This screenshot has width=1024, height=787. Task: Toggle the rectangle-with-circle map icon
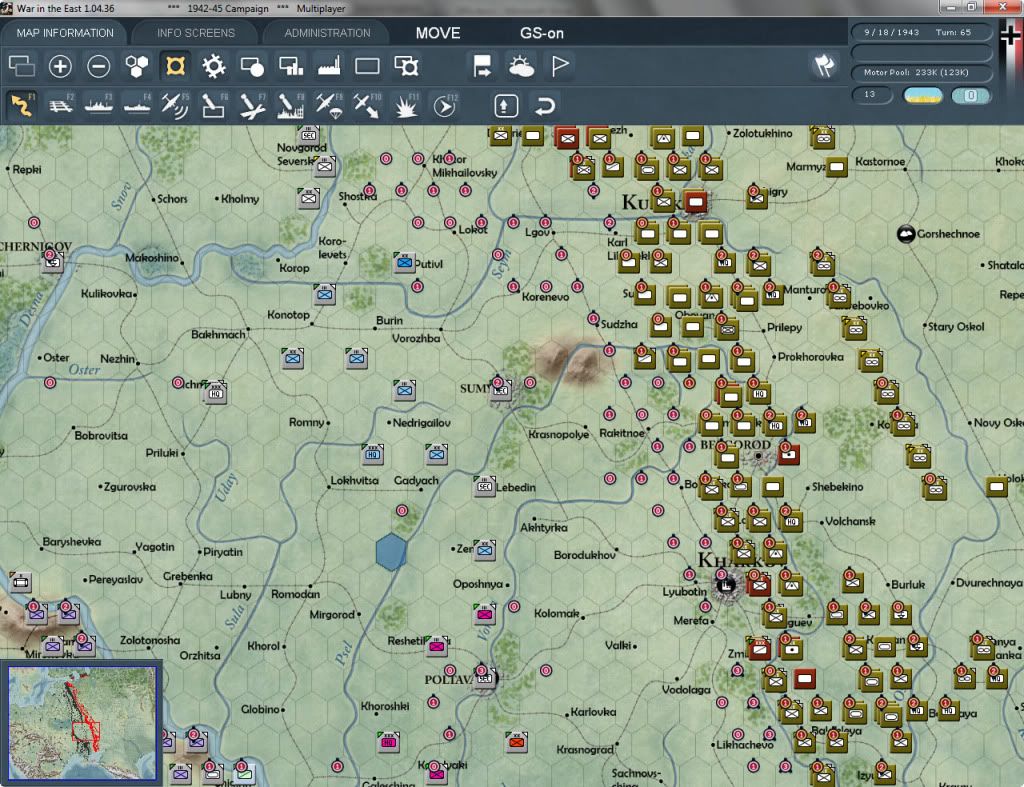pyautogui.click(x=252, y=66)
